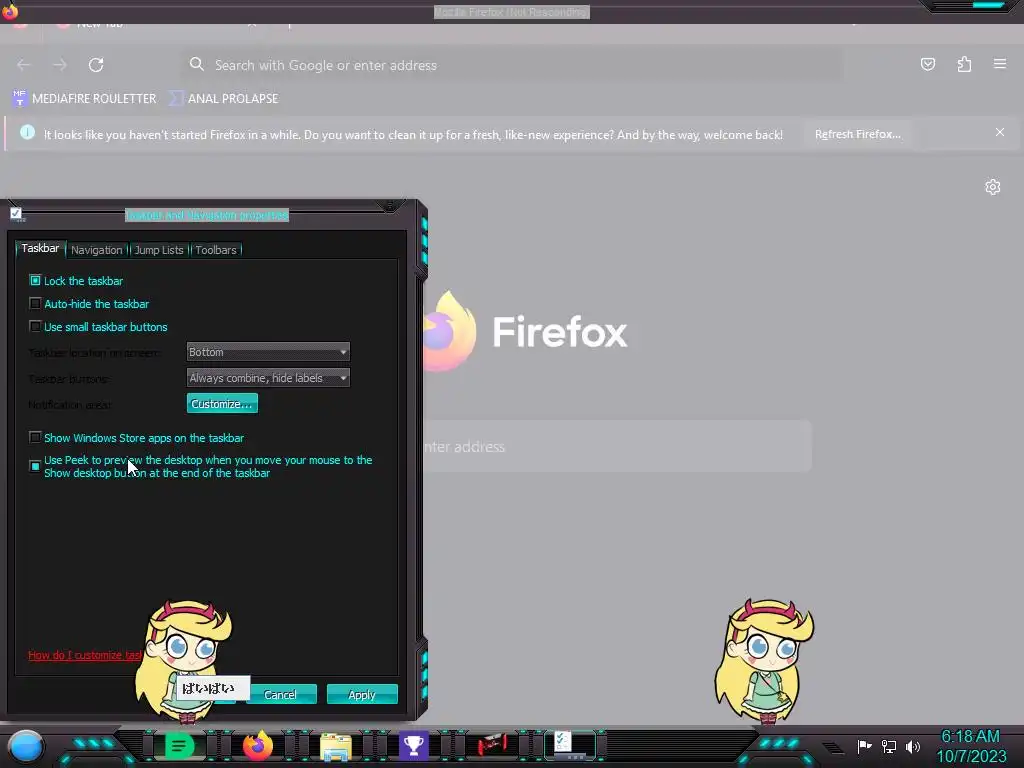The width and height of the screenshot is (1024, 768).
Task: Open Firefox from the taskbar
Action: (257, 746)
